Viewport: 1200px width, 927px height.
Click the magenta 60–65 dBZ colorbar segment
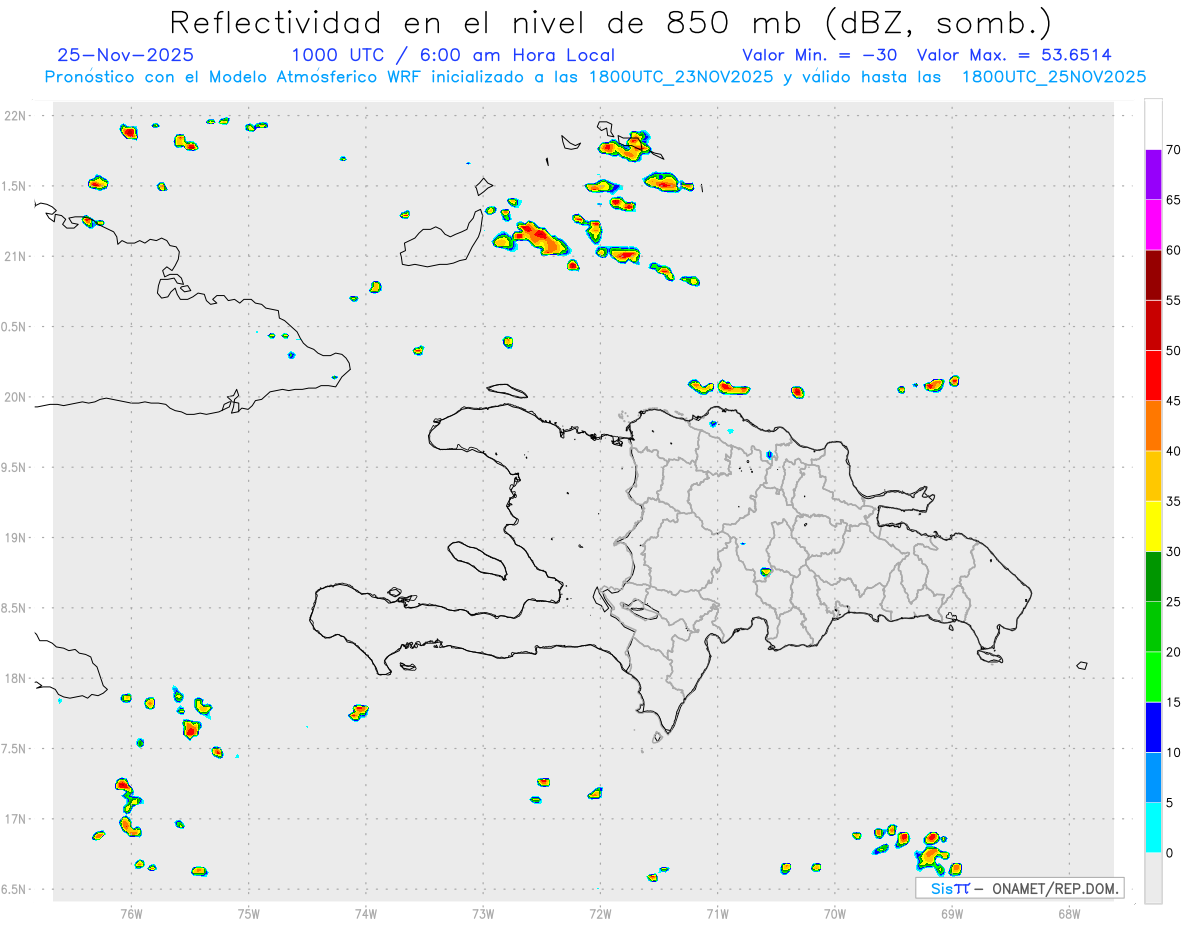[x=1153, y=224]
